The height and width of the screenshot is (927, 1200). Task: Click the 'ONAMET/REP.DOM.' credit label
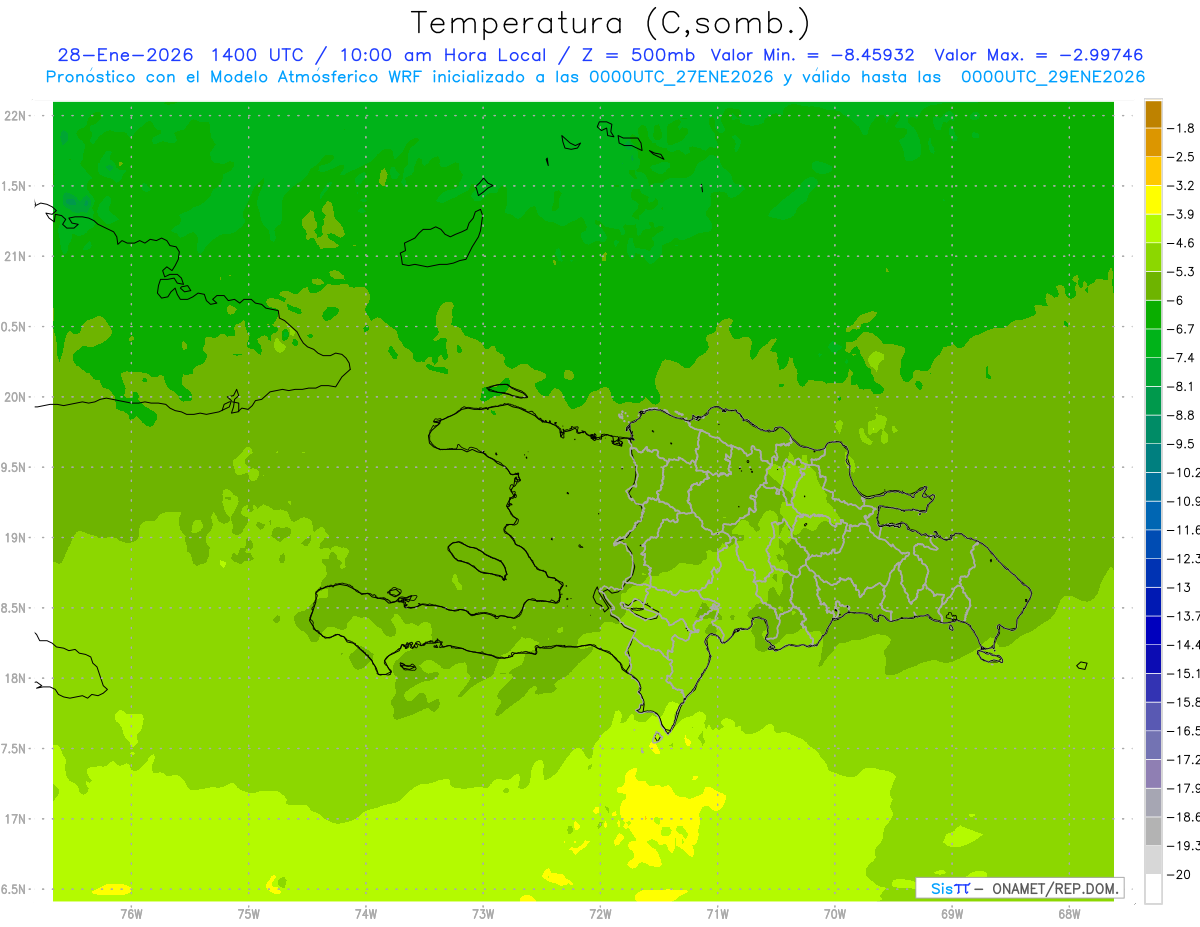pyautogui.click(x=1055, y=888)
